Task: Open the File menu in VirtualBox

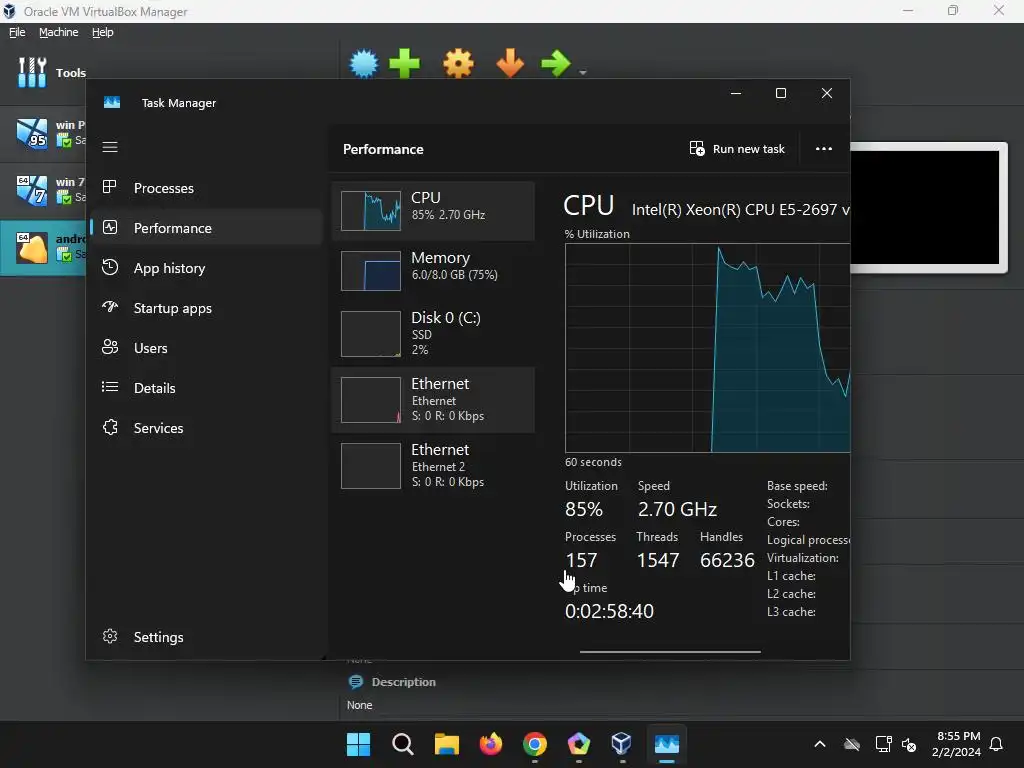Action: pos(17,32)
